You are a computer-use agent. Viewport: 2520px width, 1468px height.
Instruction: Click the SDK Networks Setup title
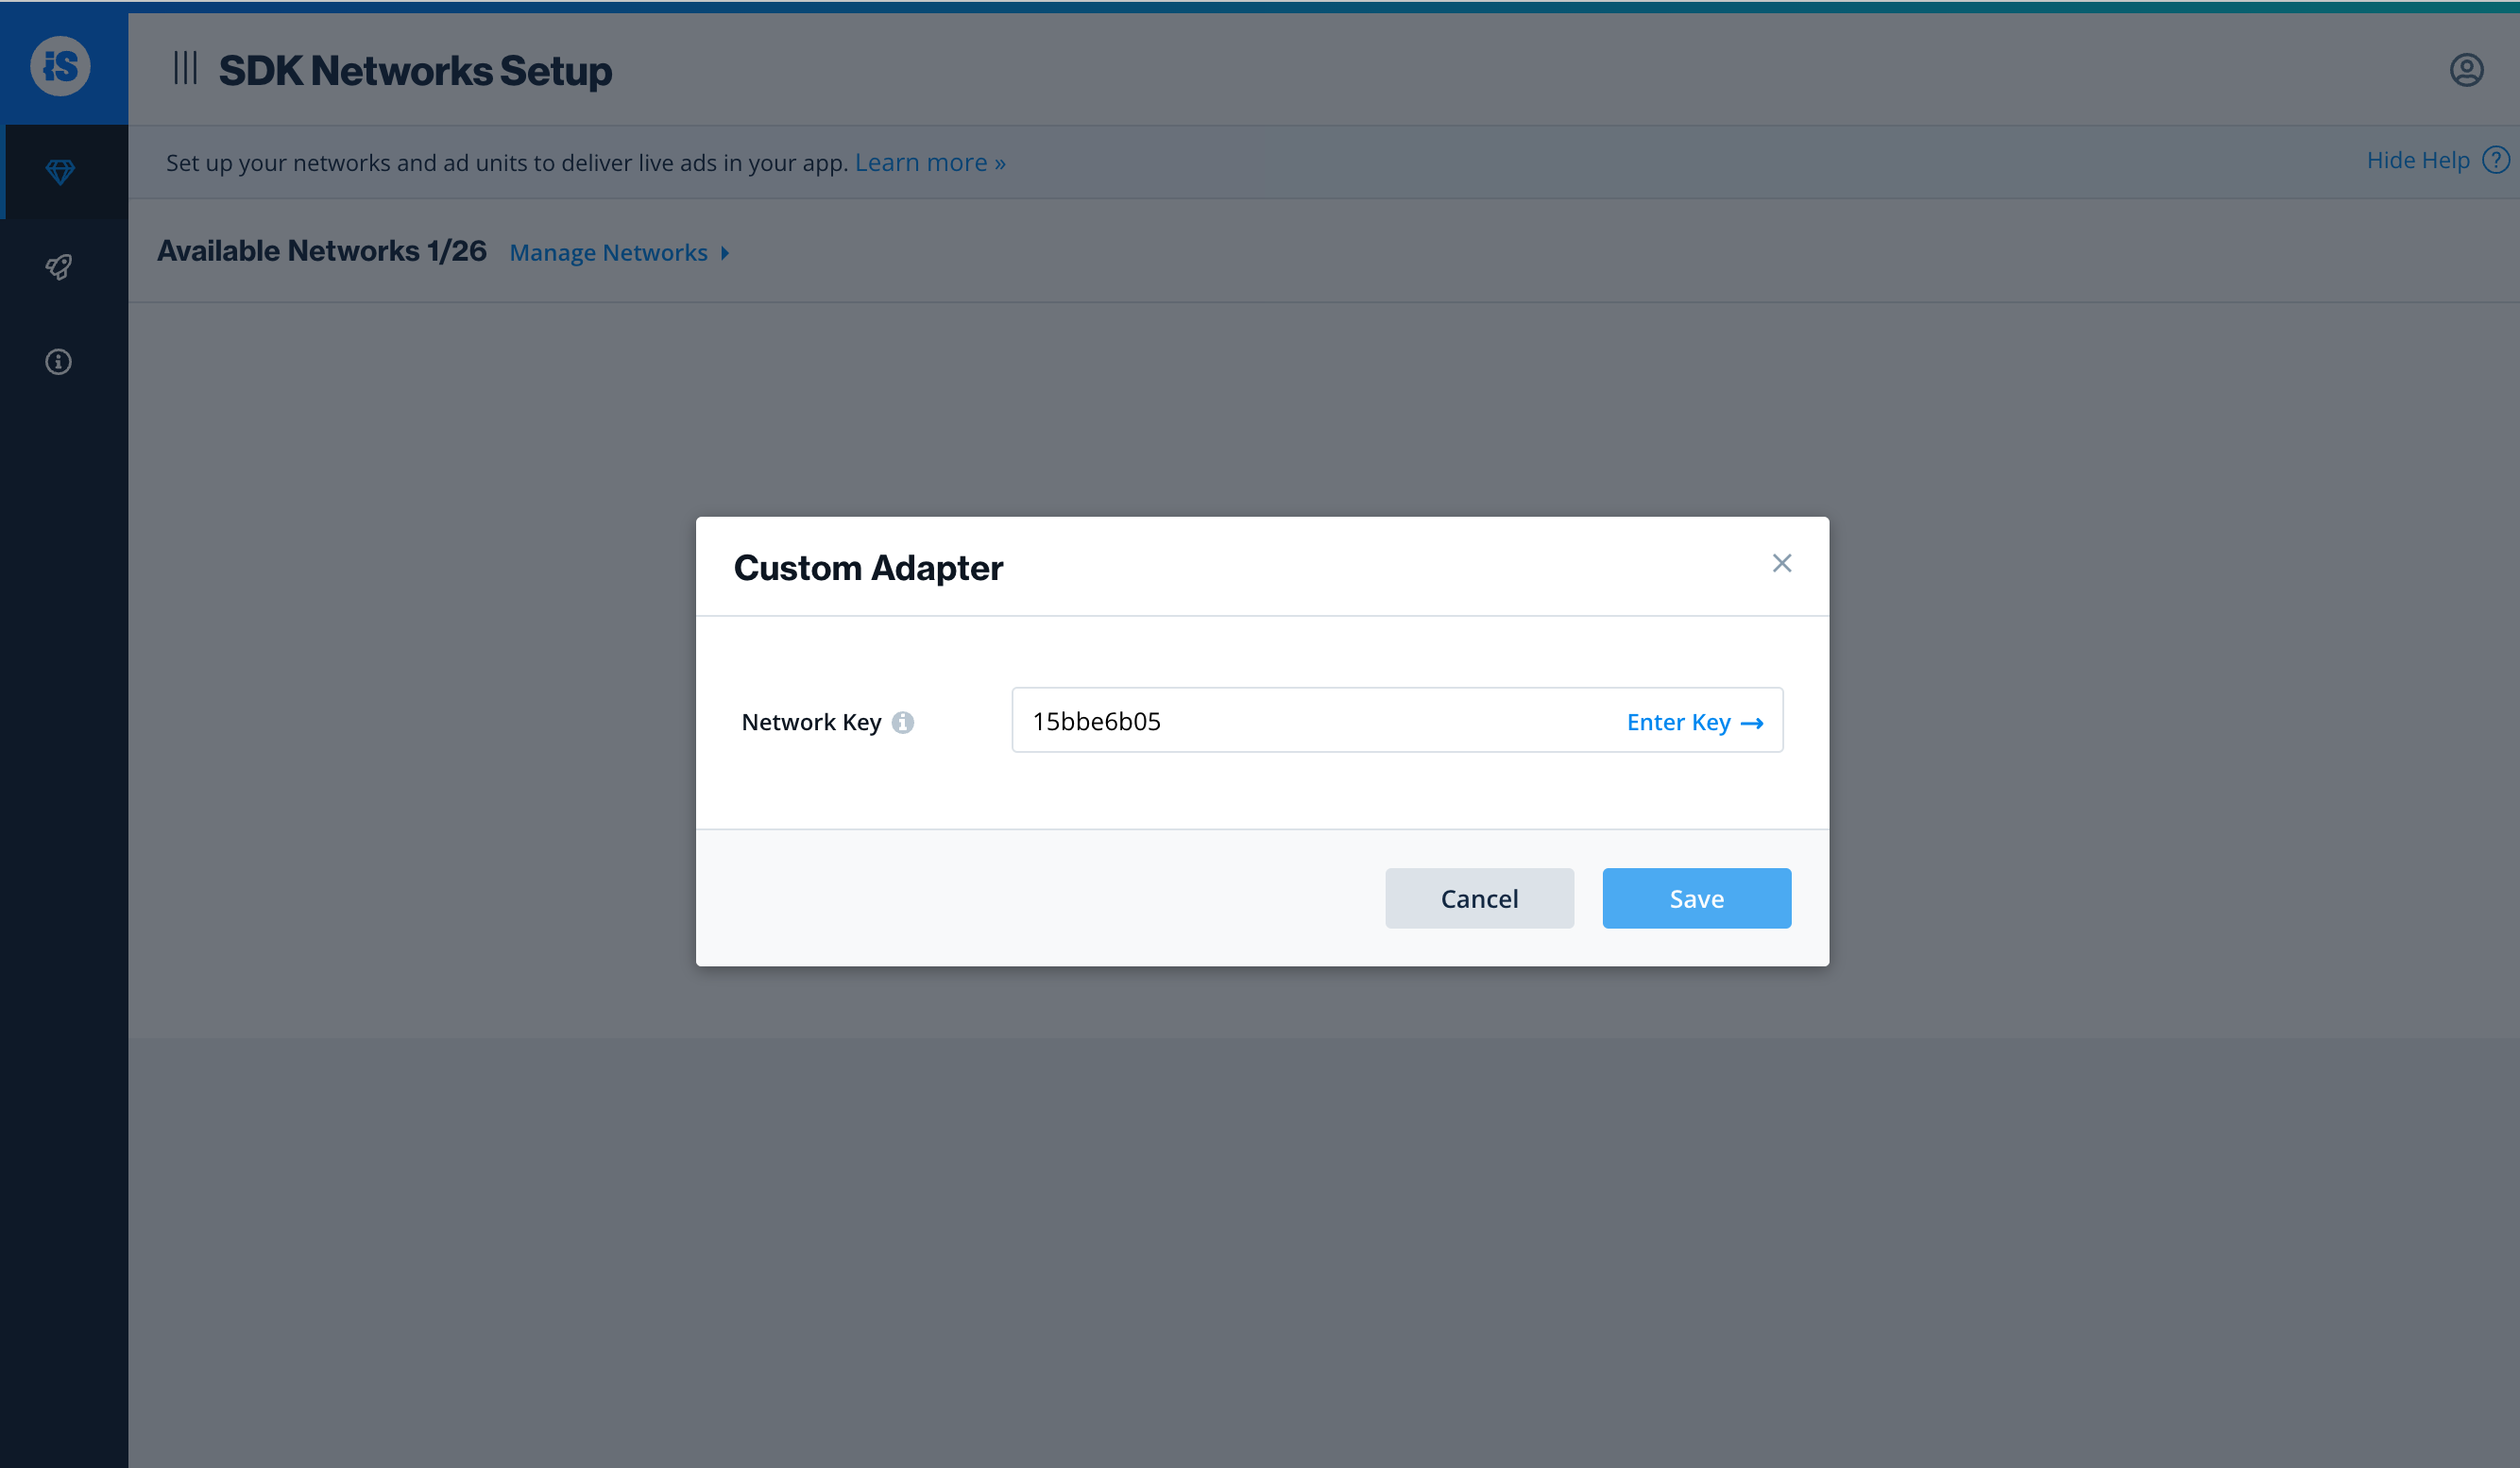(415, 70)
